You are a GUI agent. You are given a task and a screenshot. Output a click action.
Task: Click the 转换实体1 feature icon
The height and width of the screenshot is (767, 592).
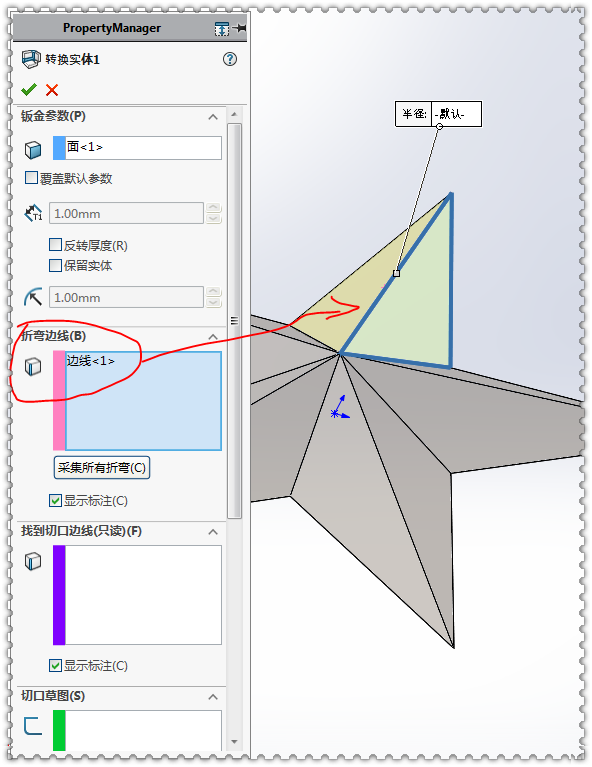(x=31, y=59)
